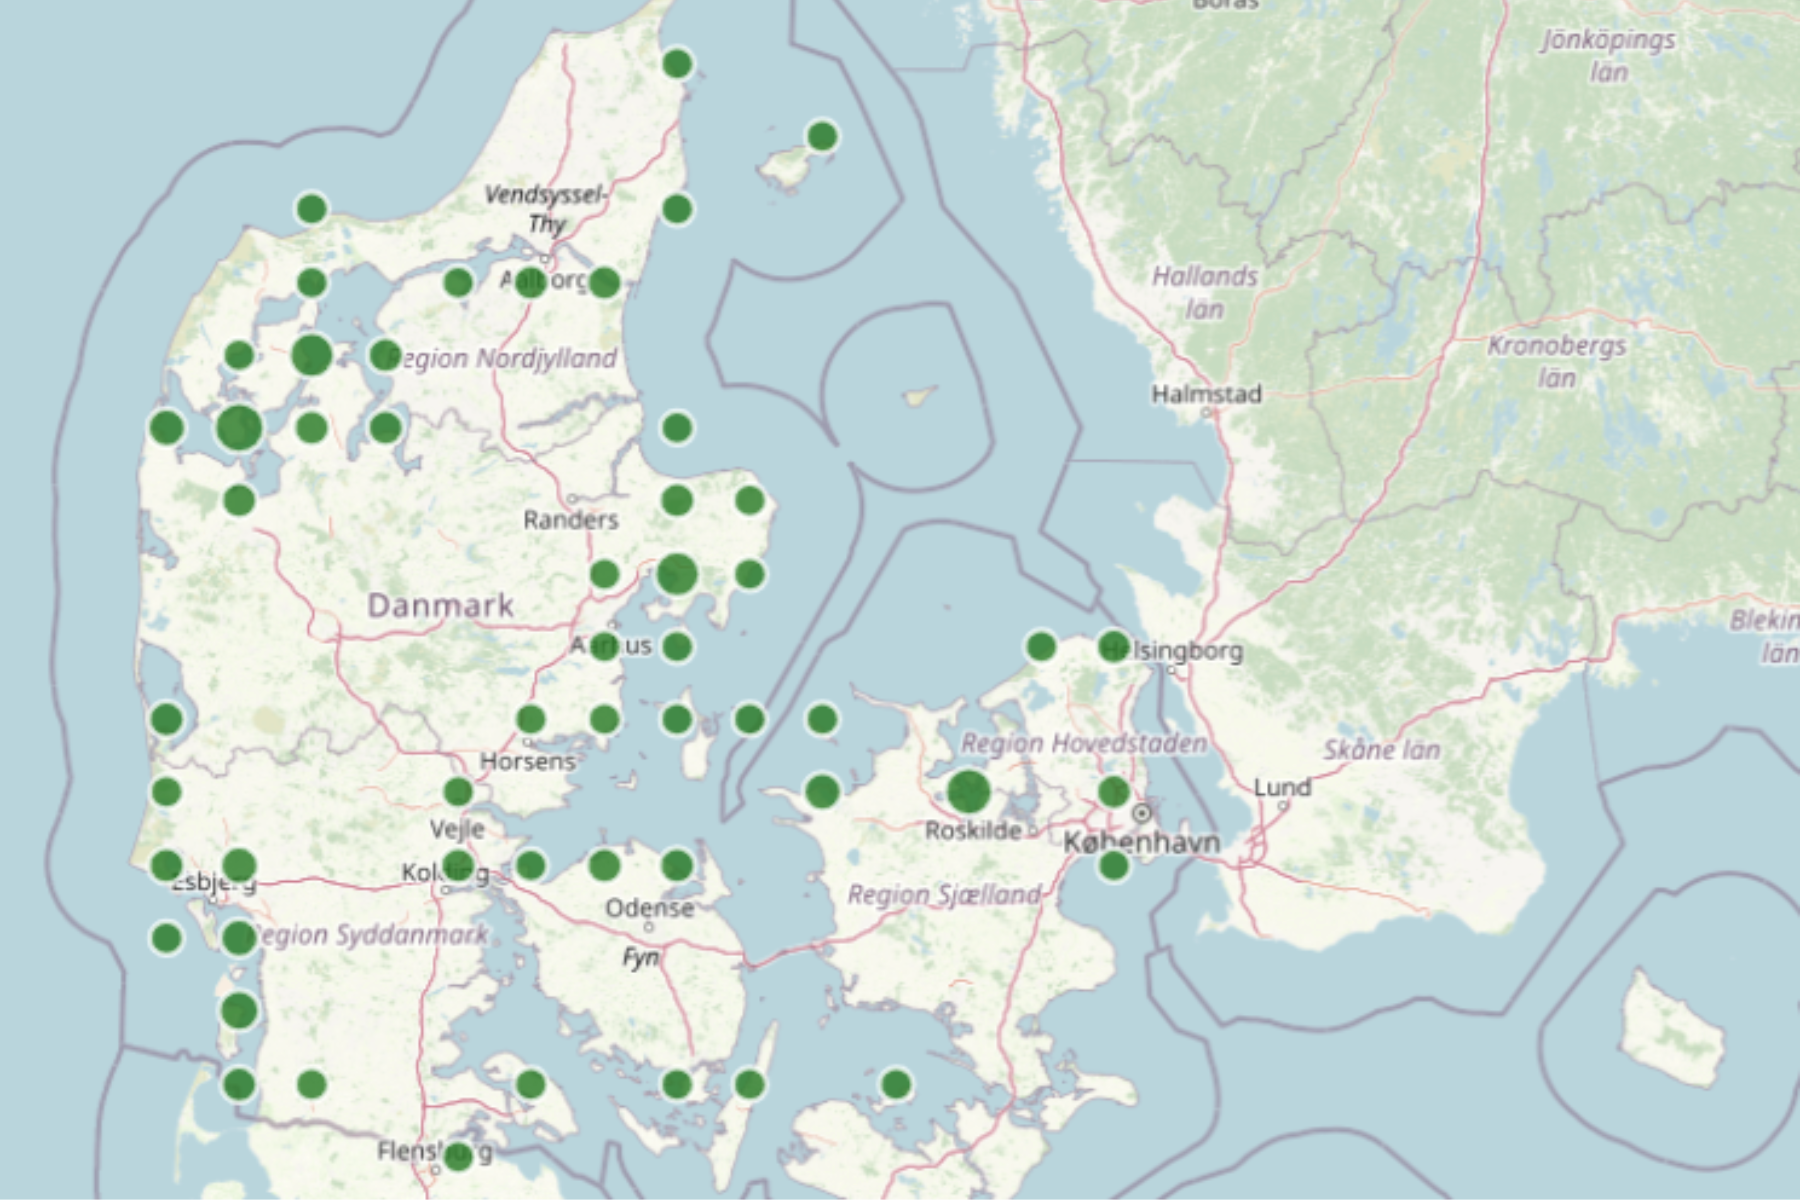The height and width of the screenshot is (1200, 1800).
Task: Click the green marker on Læsø island
Action: coord(822,136)
